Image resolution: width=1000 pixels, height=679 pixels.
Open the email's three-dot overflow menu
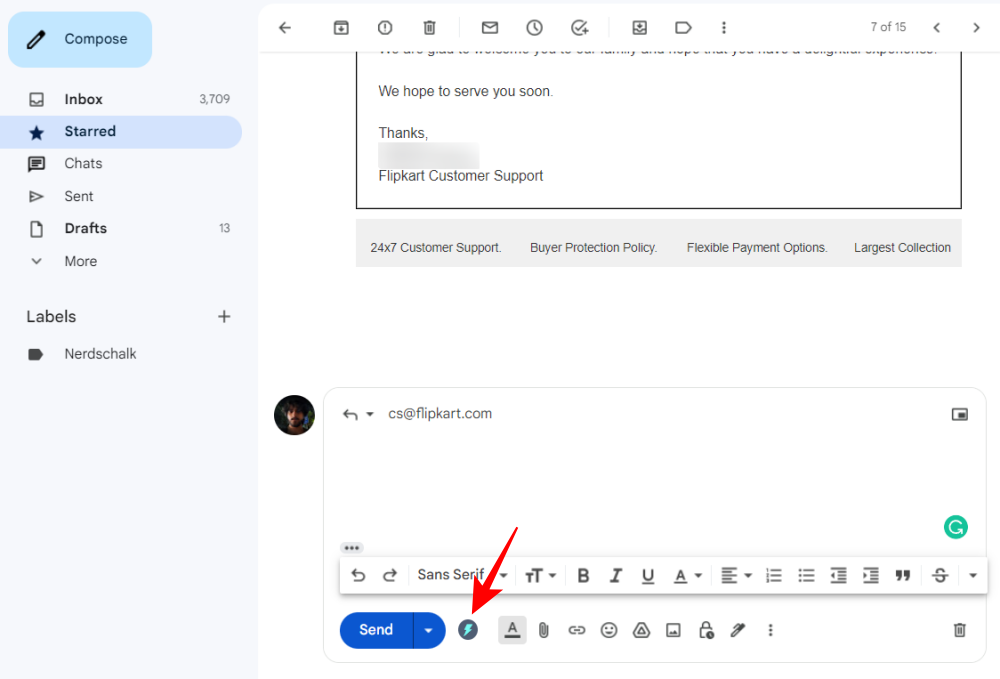click(x=724, y=27)
